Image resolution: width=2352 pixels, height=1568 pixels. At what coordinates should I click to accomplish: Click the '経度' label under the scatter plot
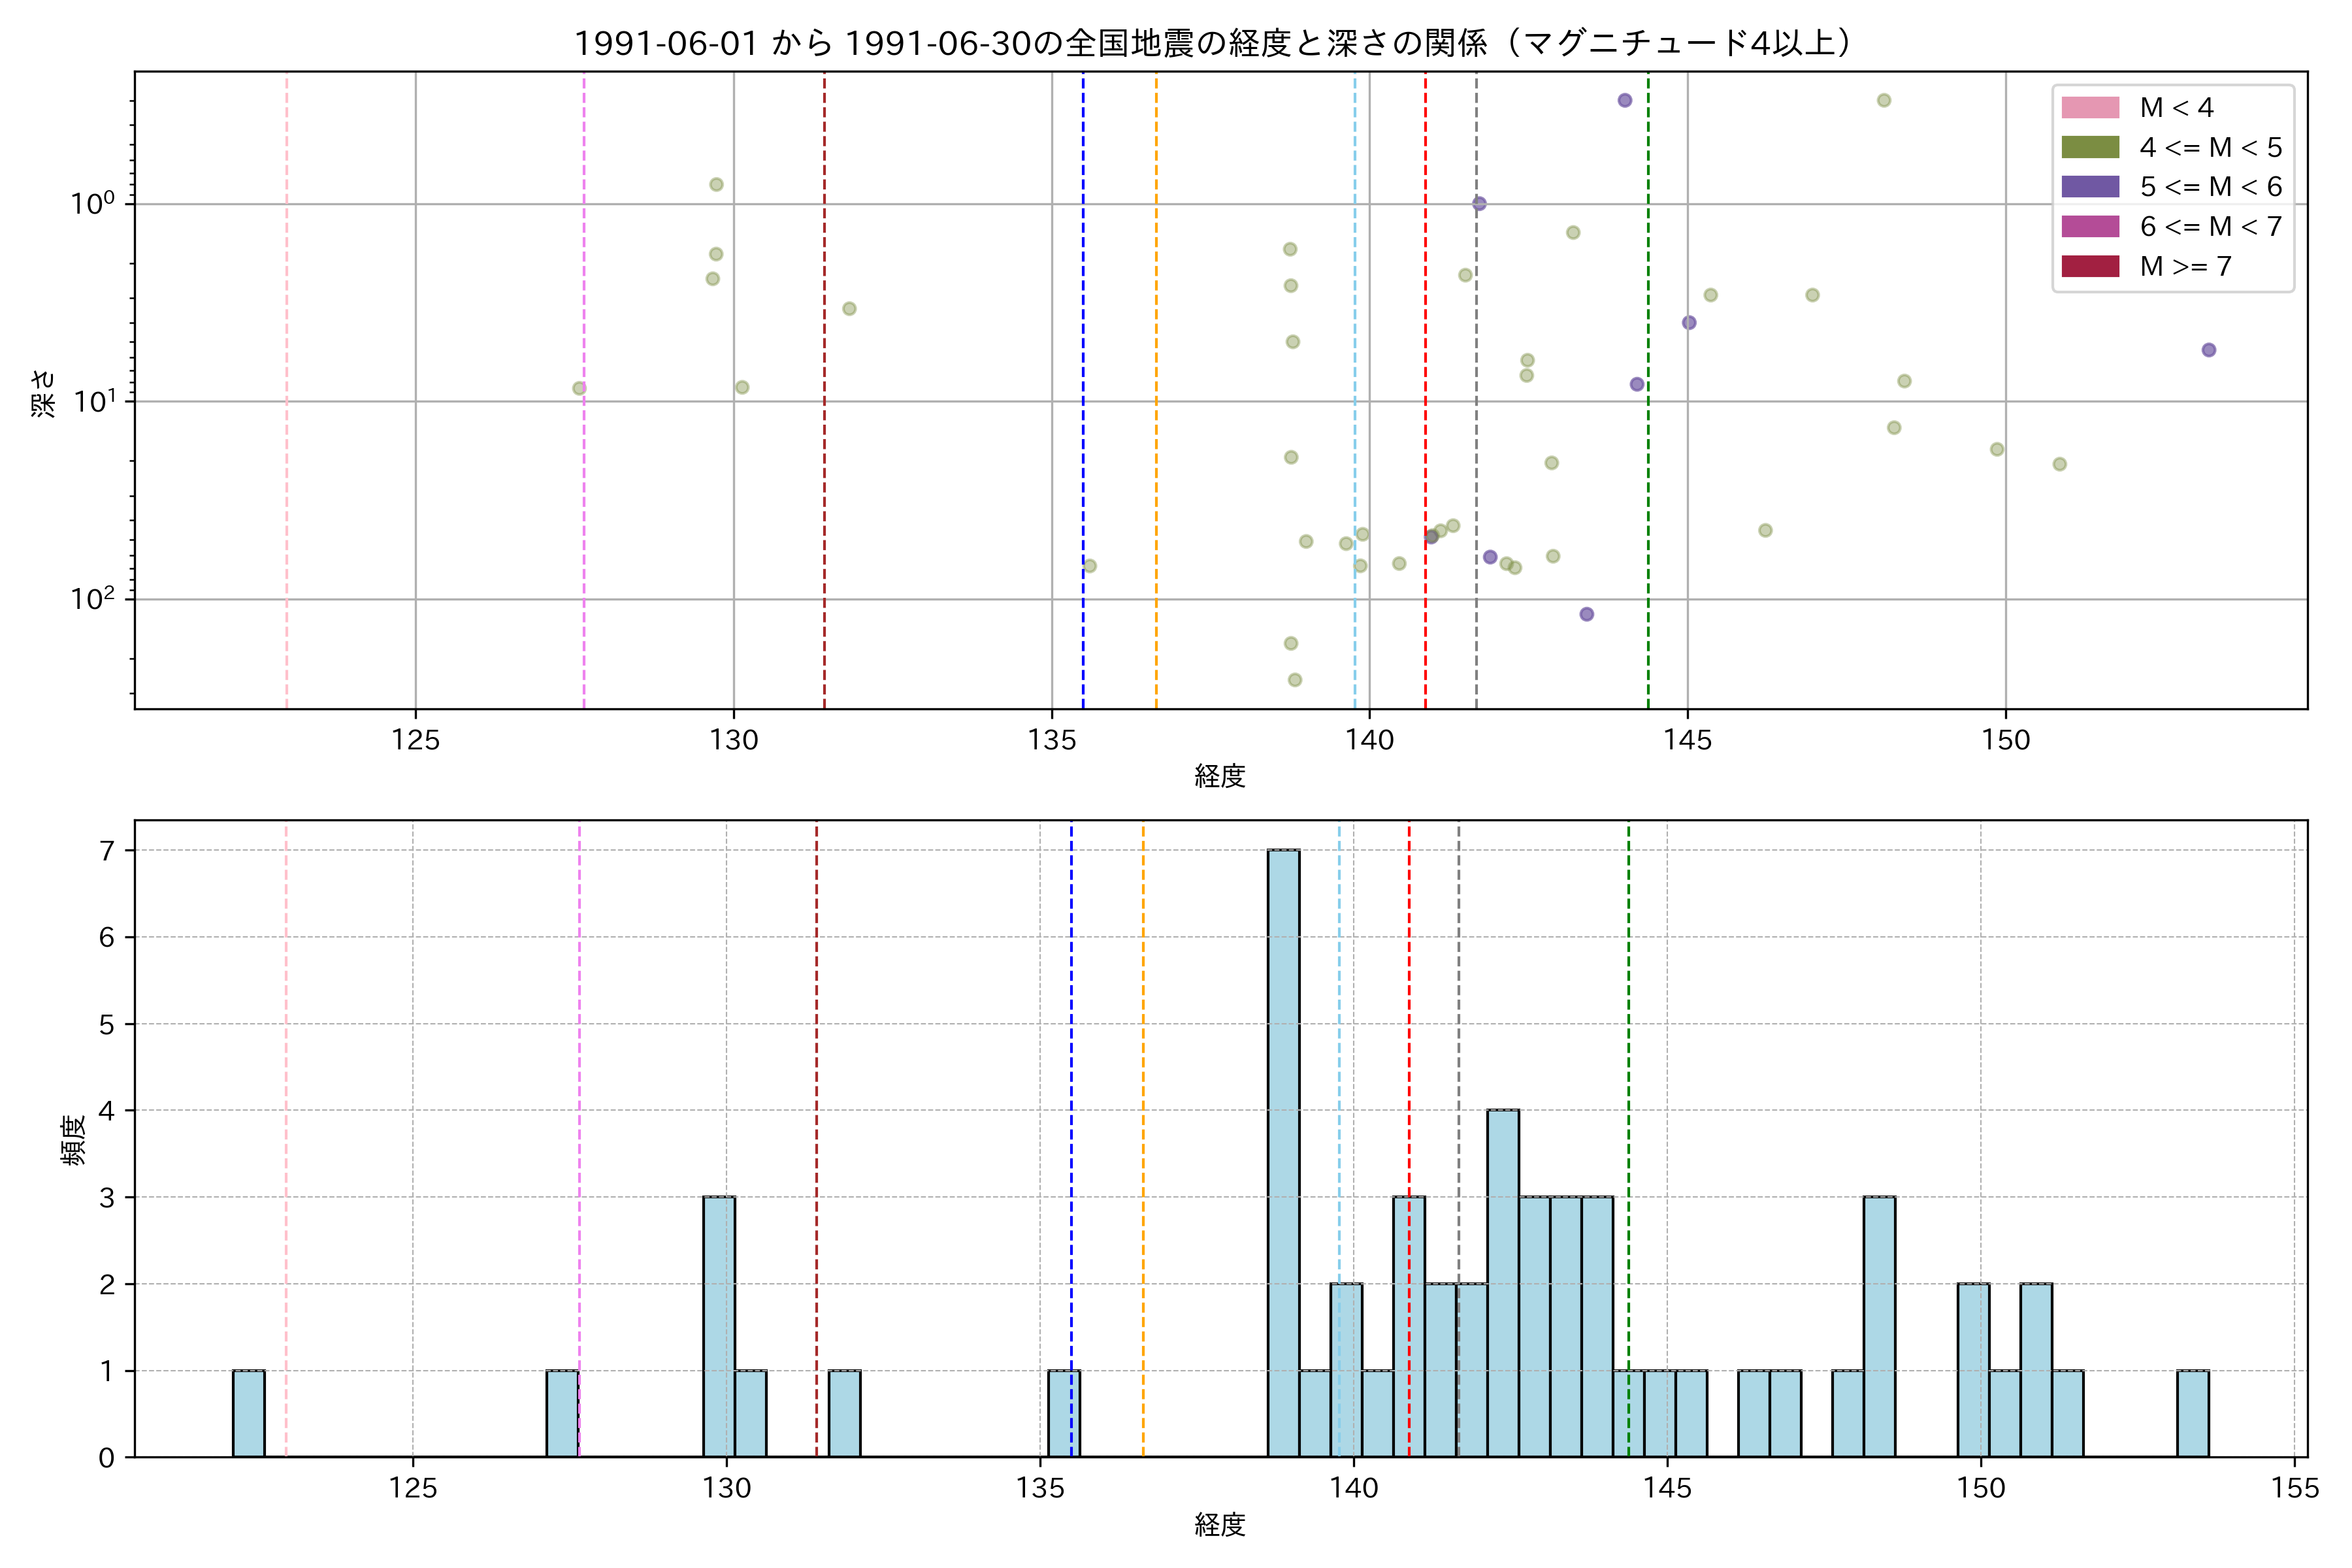[1220, 775]
